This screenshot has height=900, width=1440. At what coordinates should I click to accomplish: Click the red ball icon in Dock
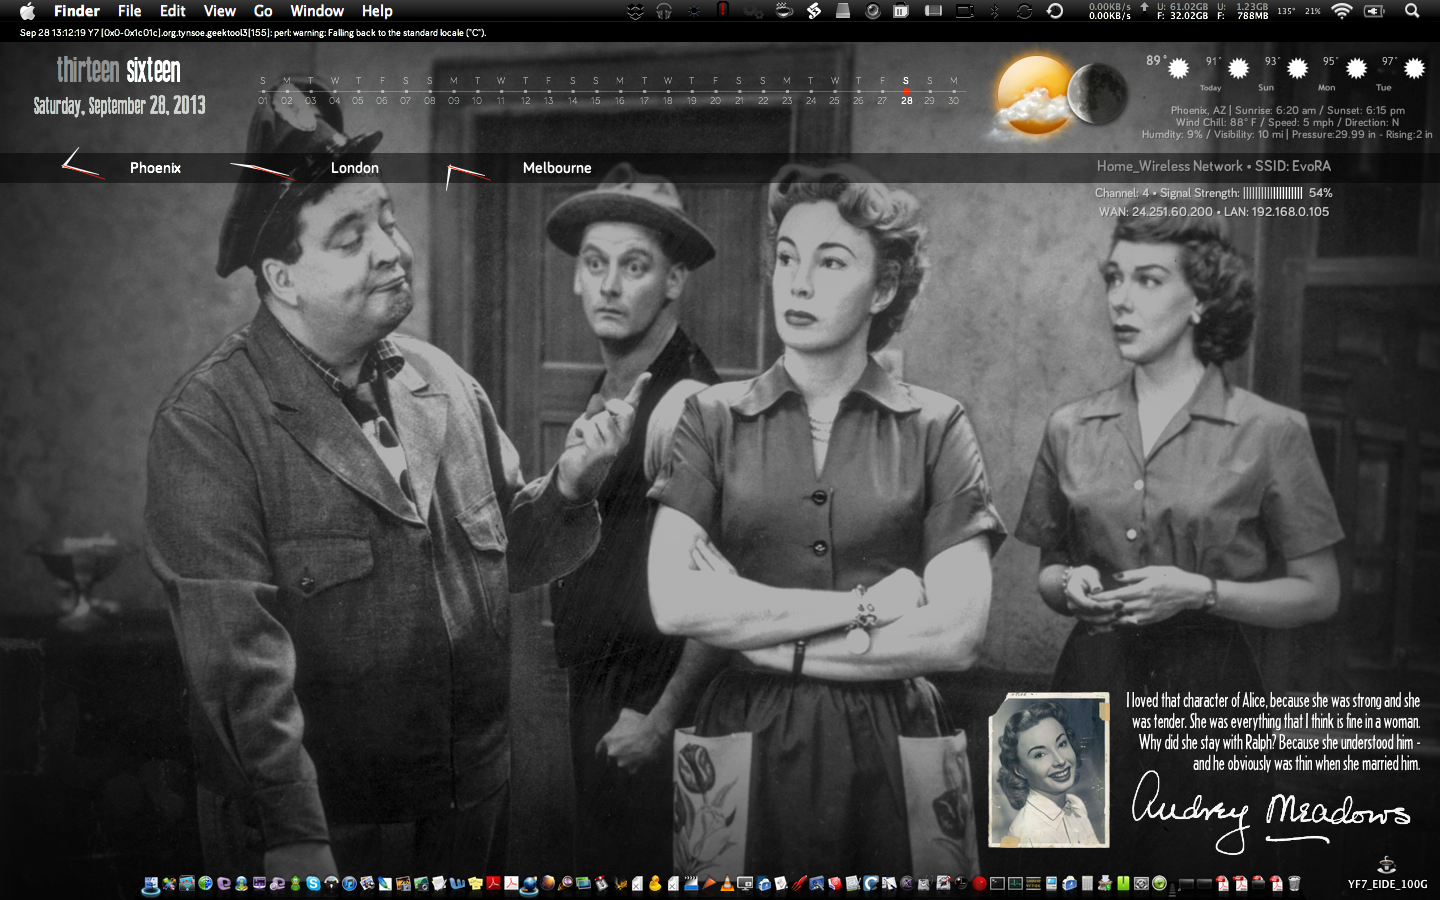tap(978, 883)
